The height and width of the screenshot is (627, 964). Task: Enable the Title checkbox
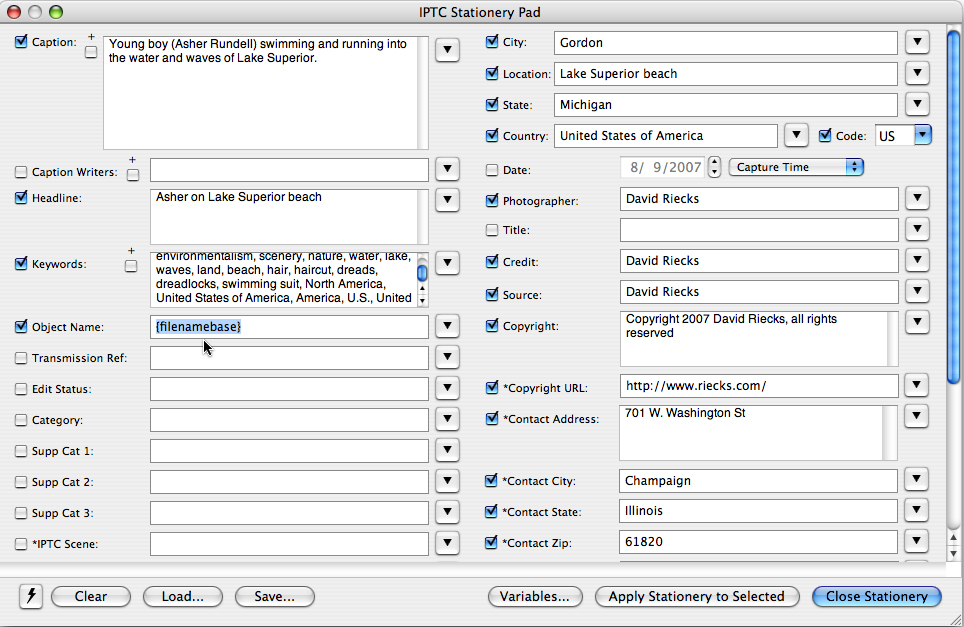pos(492,230)
